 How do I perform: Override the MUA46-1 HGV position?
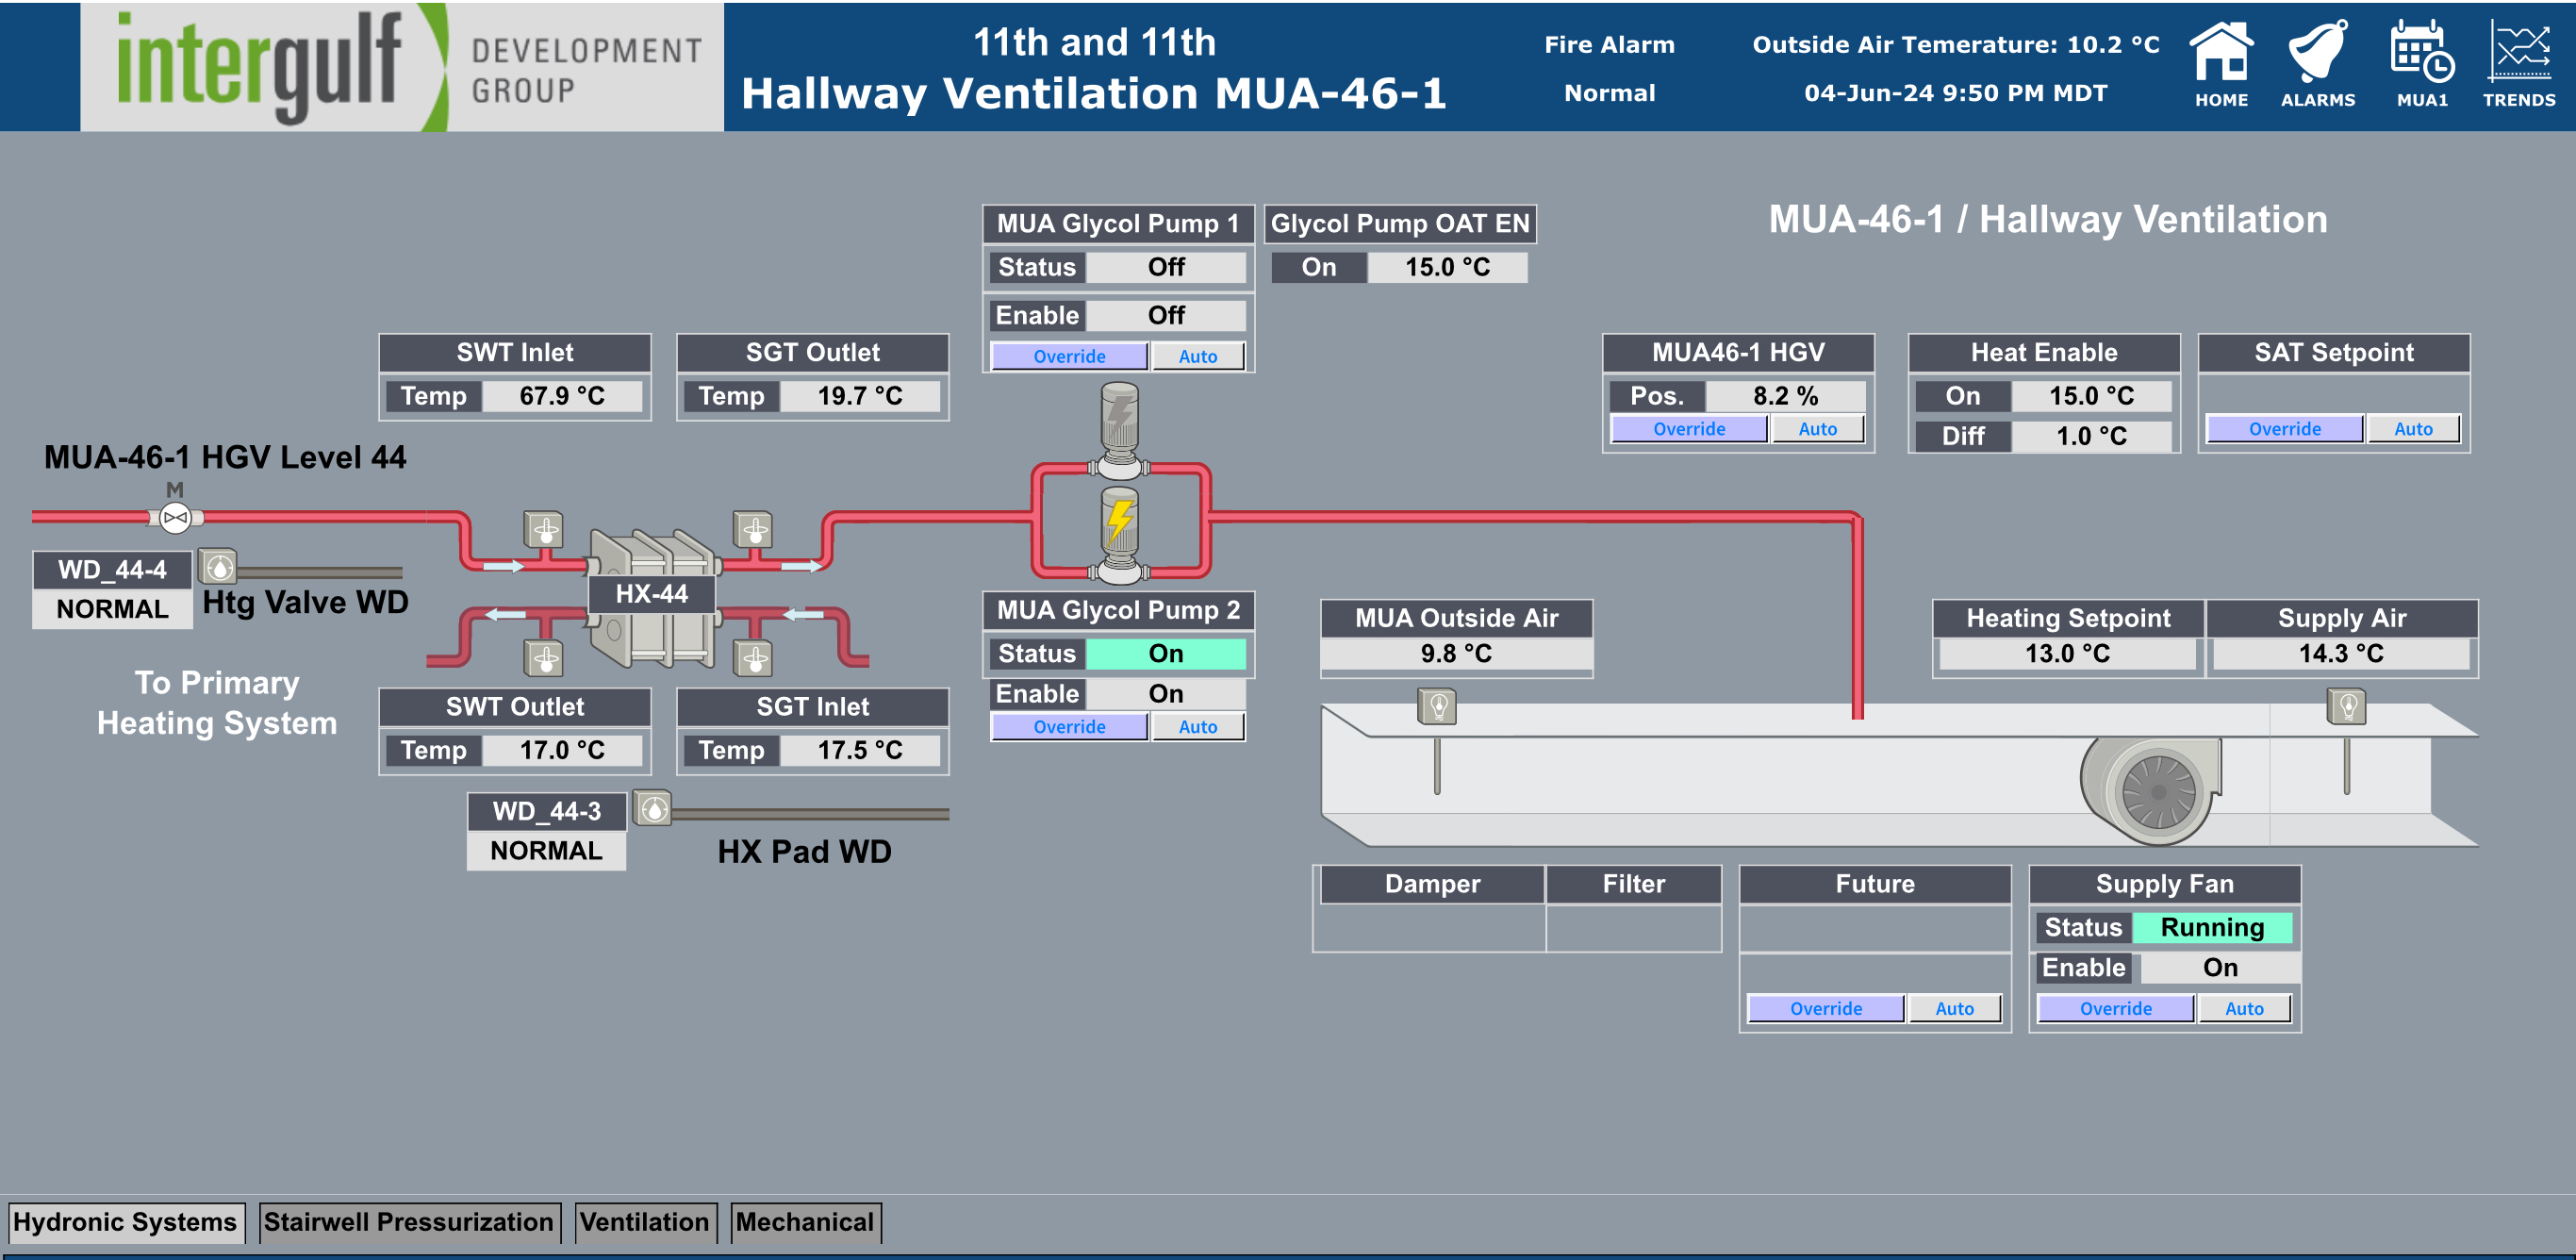pos(1689,429)
